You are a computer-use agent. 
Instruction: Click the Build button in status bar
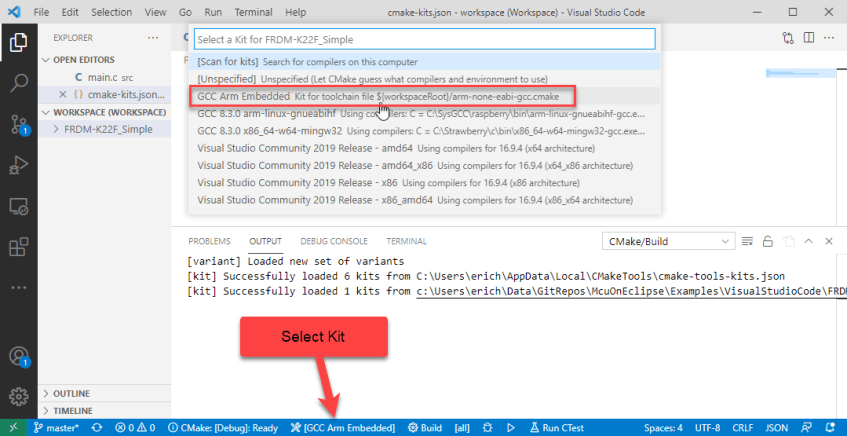(424, 428)
